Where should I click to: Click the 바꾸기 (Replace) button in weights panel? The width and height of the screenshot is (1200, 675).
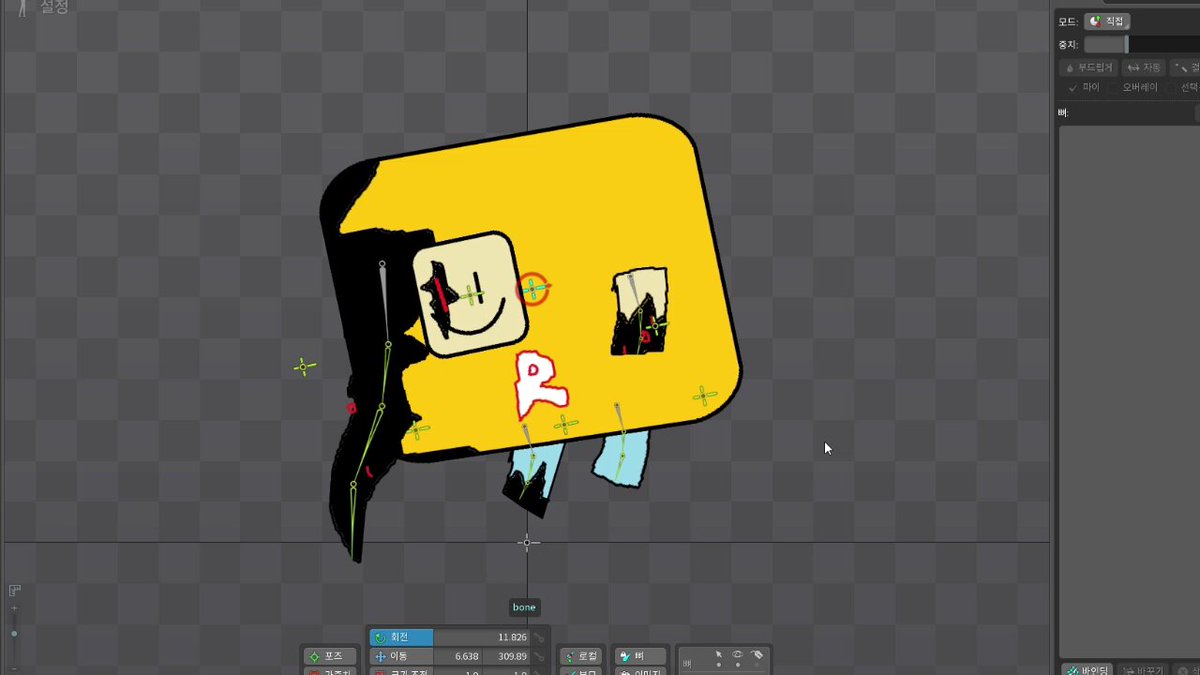(x=1141, y=669)
